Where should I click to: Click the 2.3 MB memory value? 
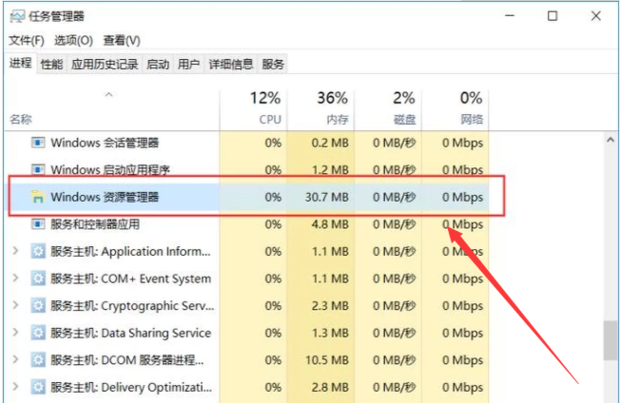pos(330,306)
